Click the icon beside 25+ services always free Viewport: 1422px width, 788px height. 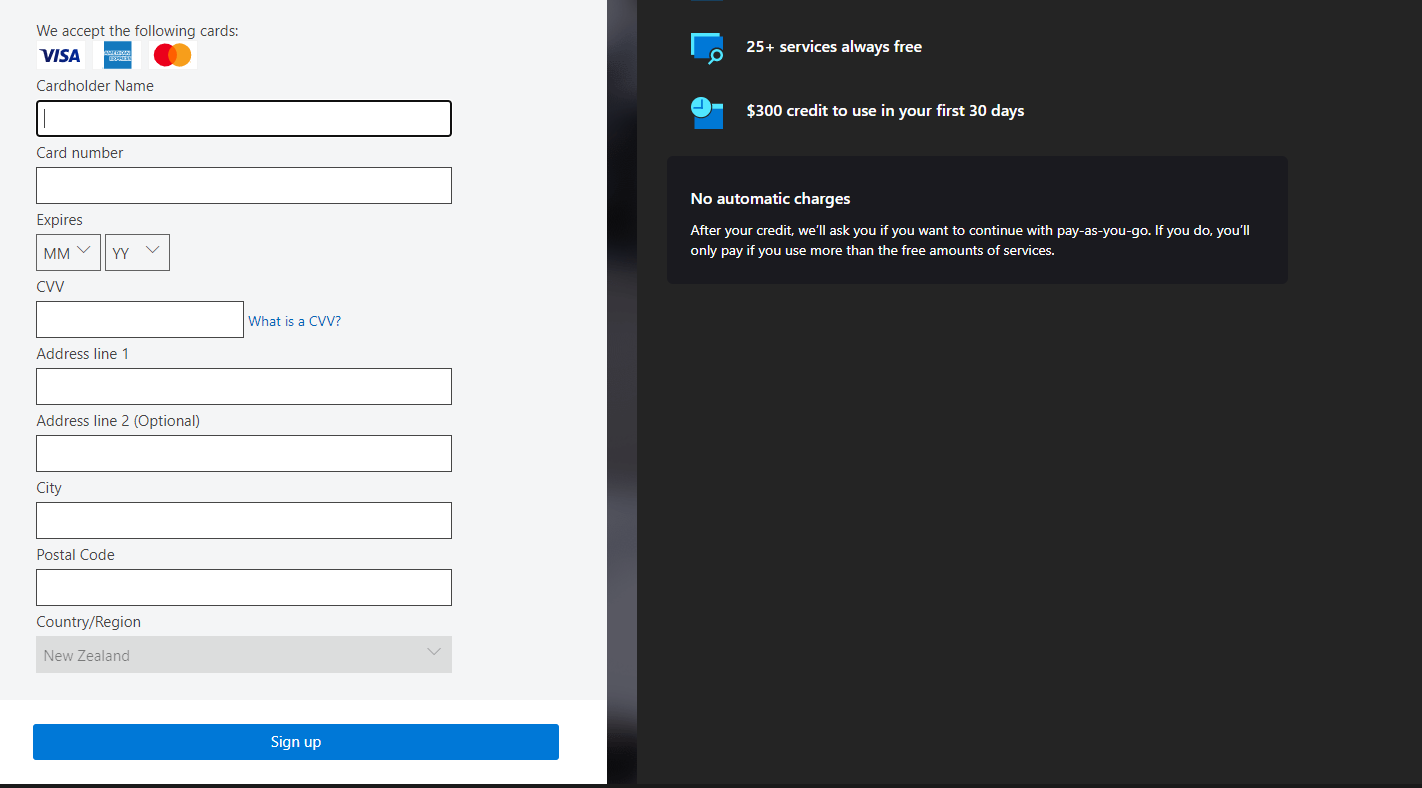coord(707,48)
